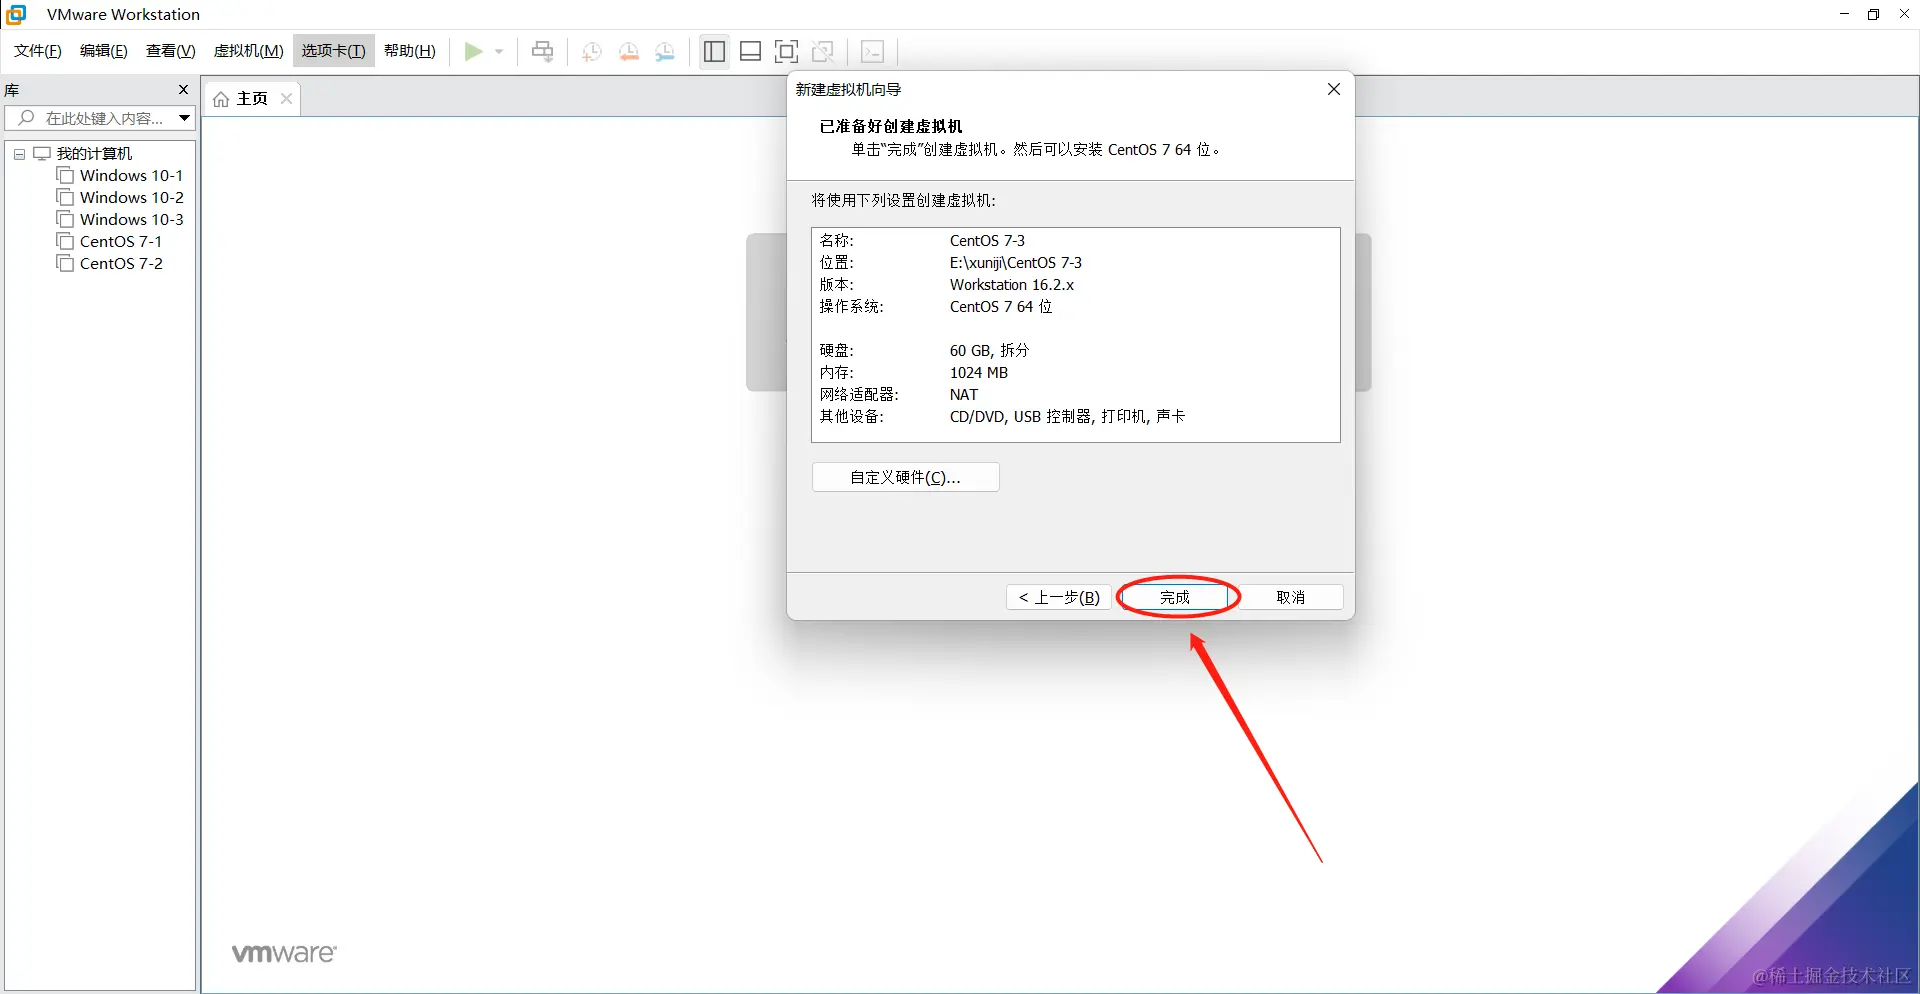The height and width of the screenshot is (994, 1920).
Task: Toggle the thumbnail bar icon
Action: [x=751, y=51]
